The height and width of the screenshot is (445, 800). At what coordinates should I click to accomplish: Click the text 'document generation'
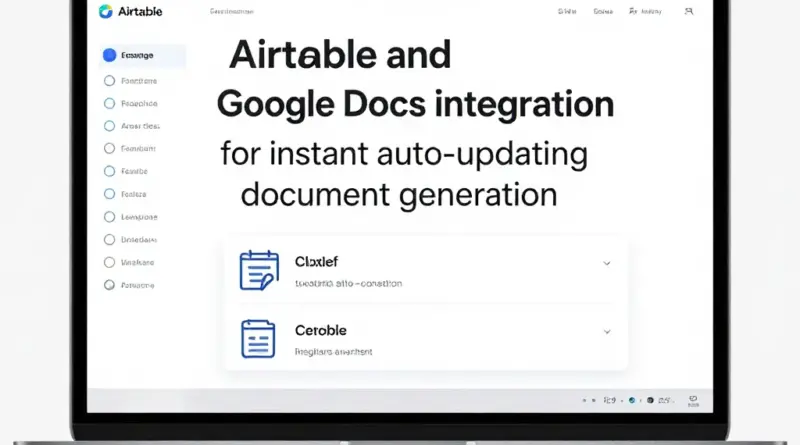pos(399,194)
